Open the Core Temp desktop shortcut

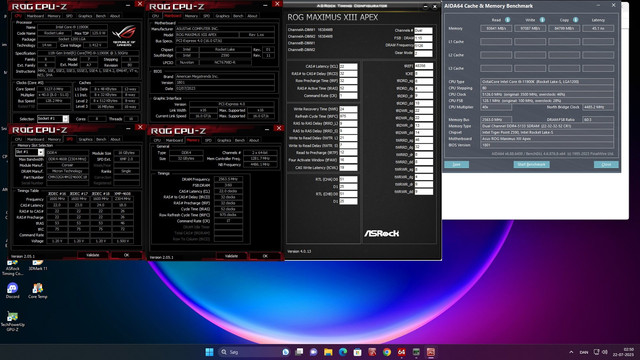point(38,290)
